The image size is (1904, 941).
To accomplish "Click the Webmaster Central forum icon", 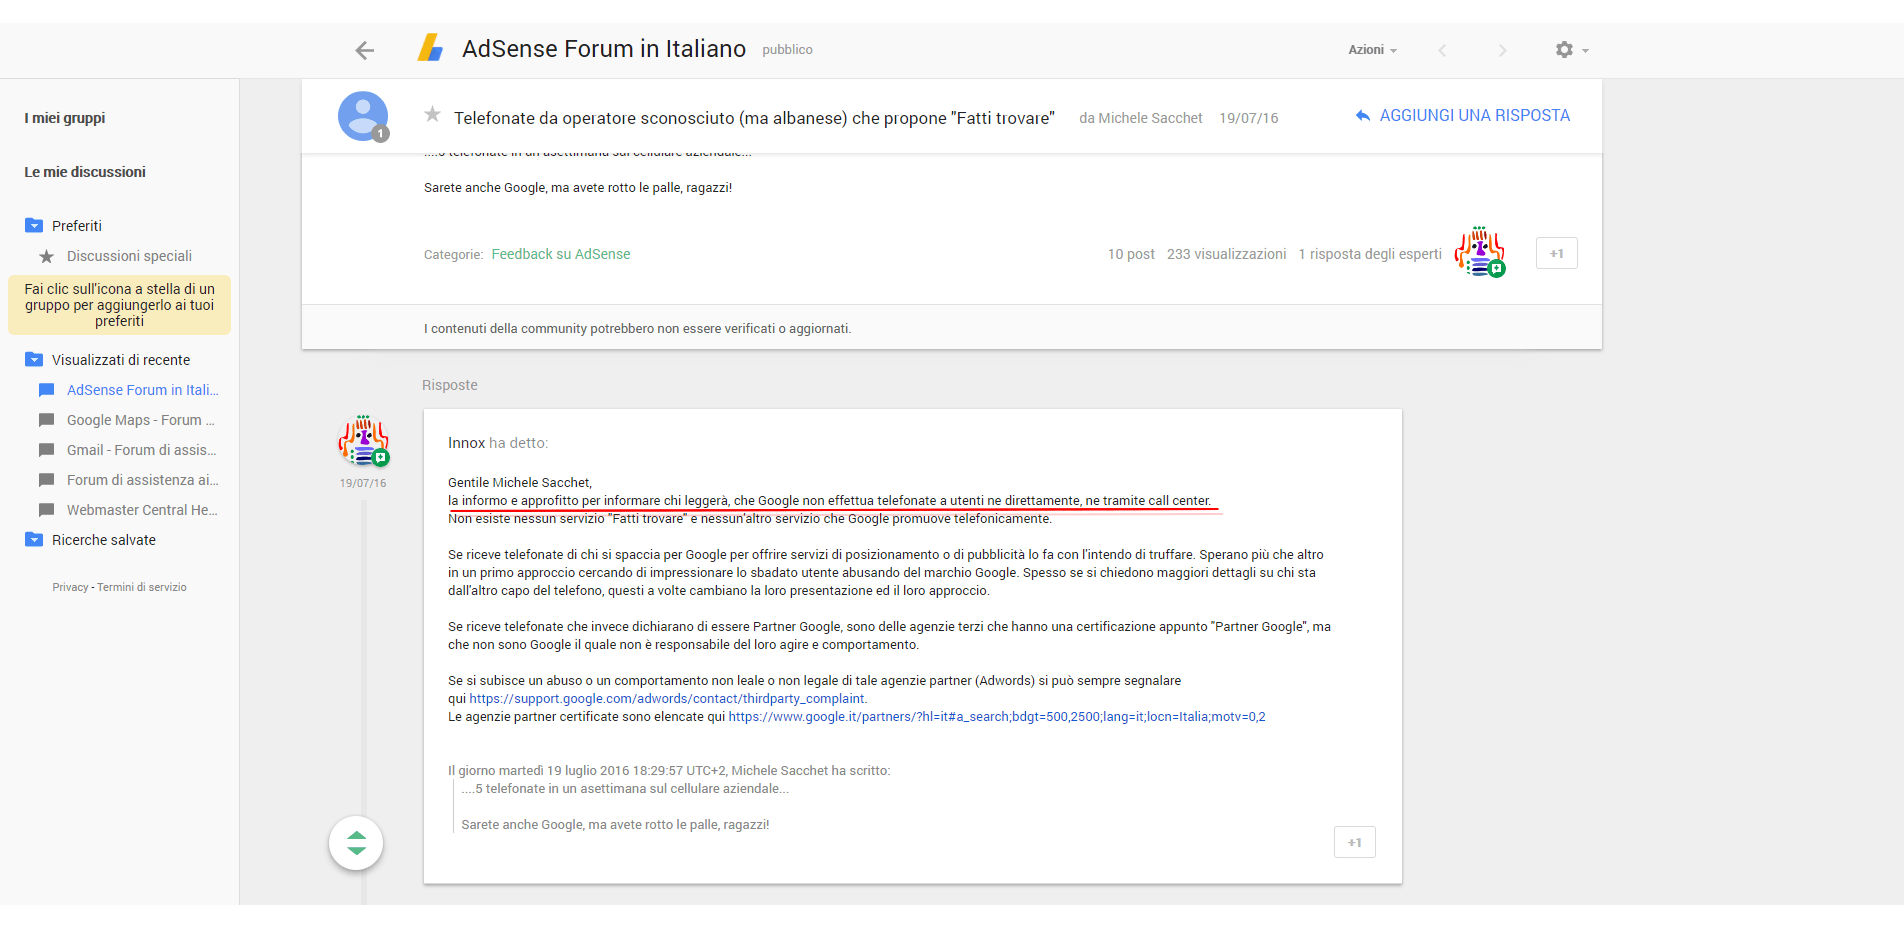I will [x=46, y=510].
